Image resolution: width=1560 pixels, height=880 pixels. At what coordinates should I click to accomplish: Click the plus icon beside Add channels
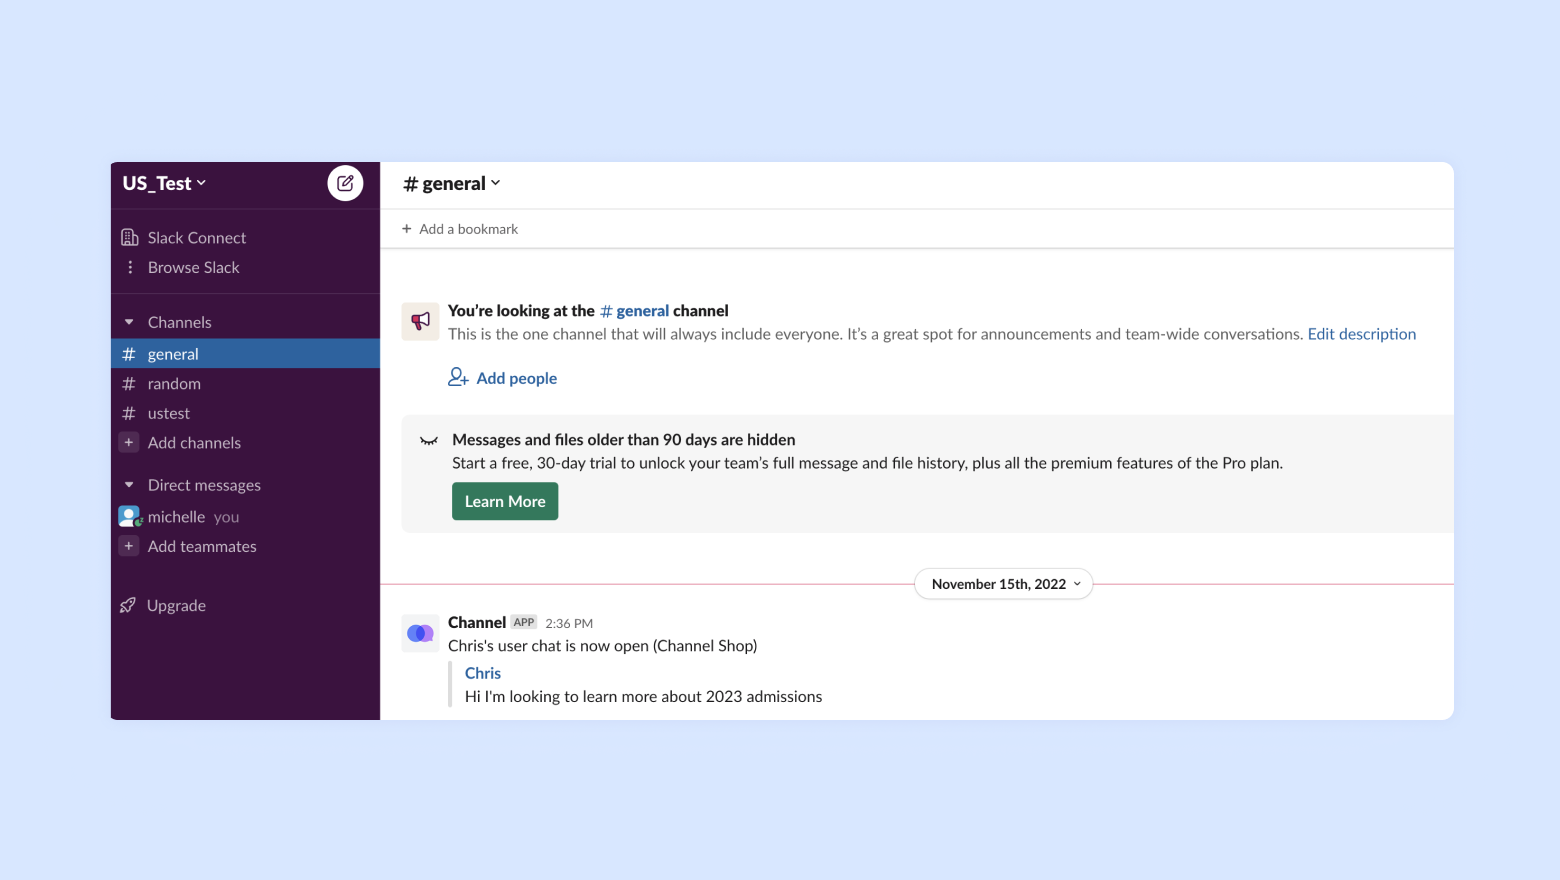[129, 443]
